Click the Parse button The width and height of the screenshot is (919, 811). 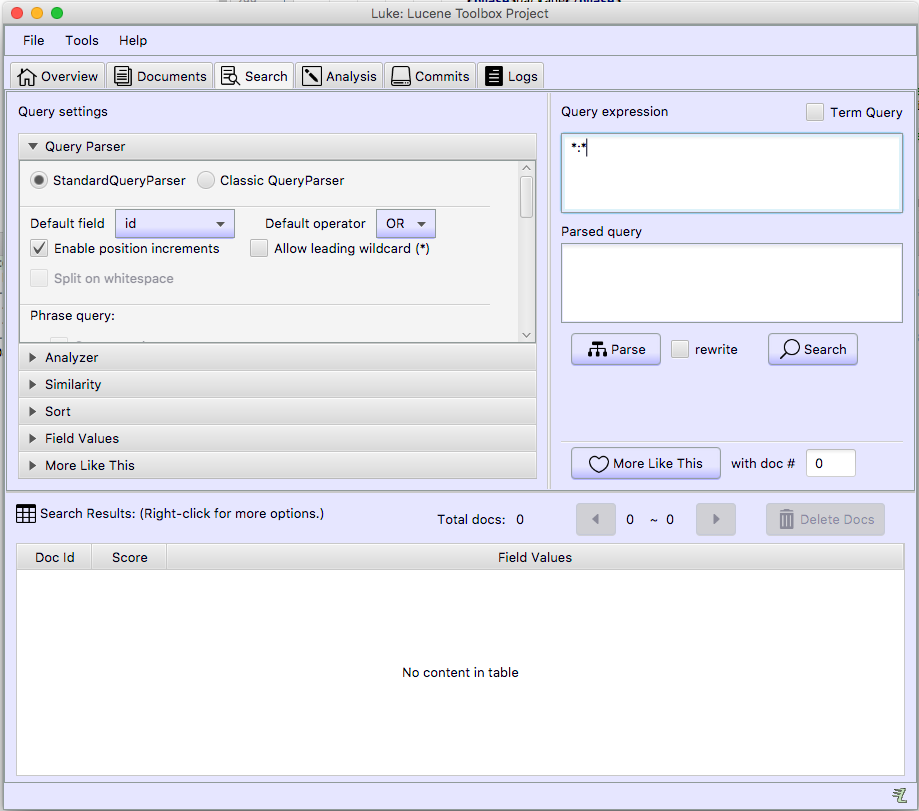point(616,349)
